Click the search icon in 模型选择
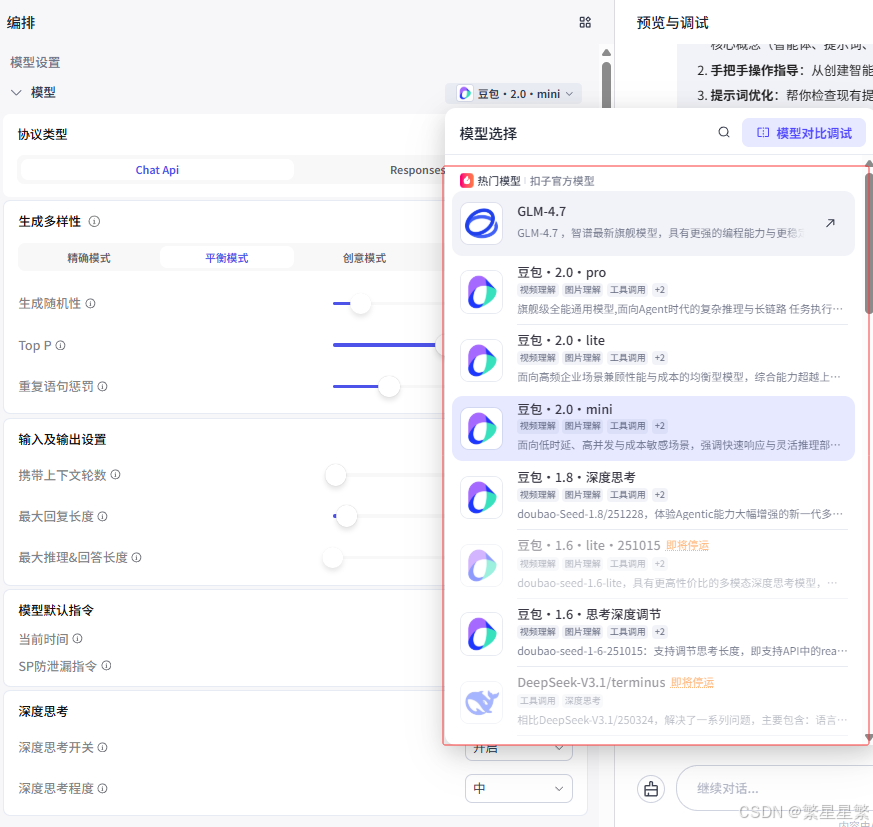 click(x=723, y=133)
